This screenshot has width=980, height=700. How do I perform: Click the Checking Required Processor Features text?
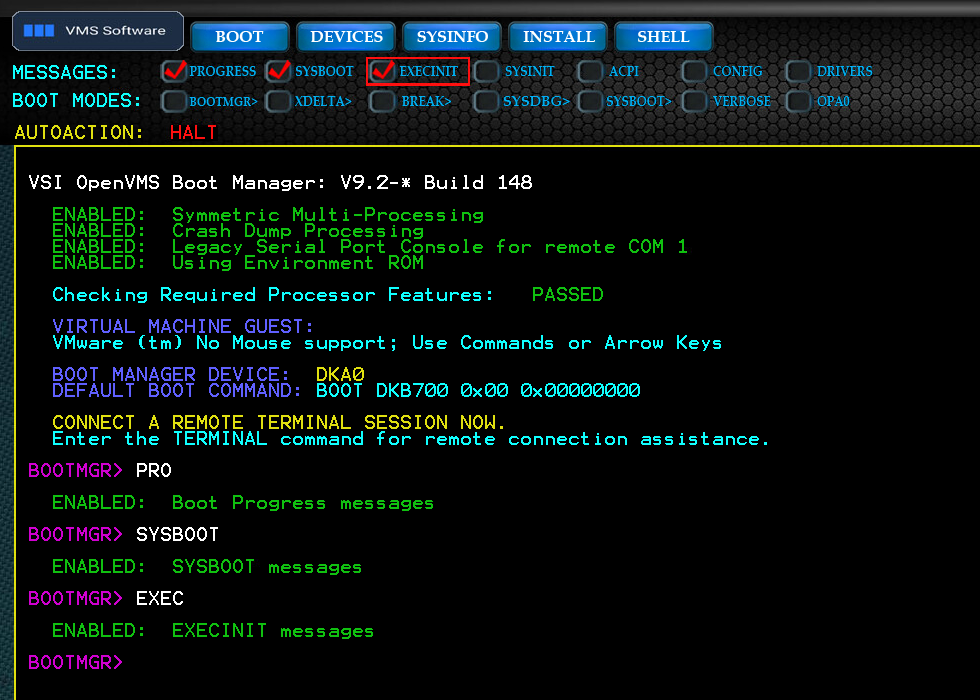pos(273,294)
